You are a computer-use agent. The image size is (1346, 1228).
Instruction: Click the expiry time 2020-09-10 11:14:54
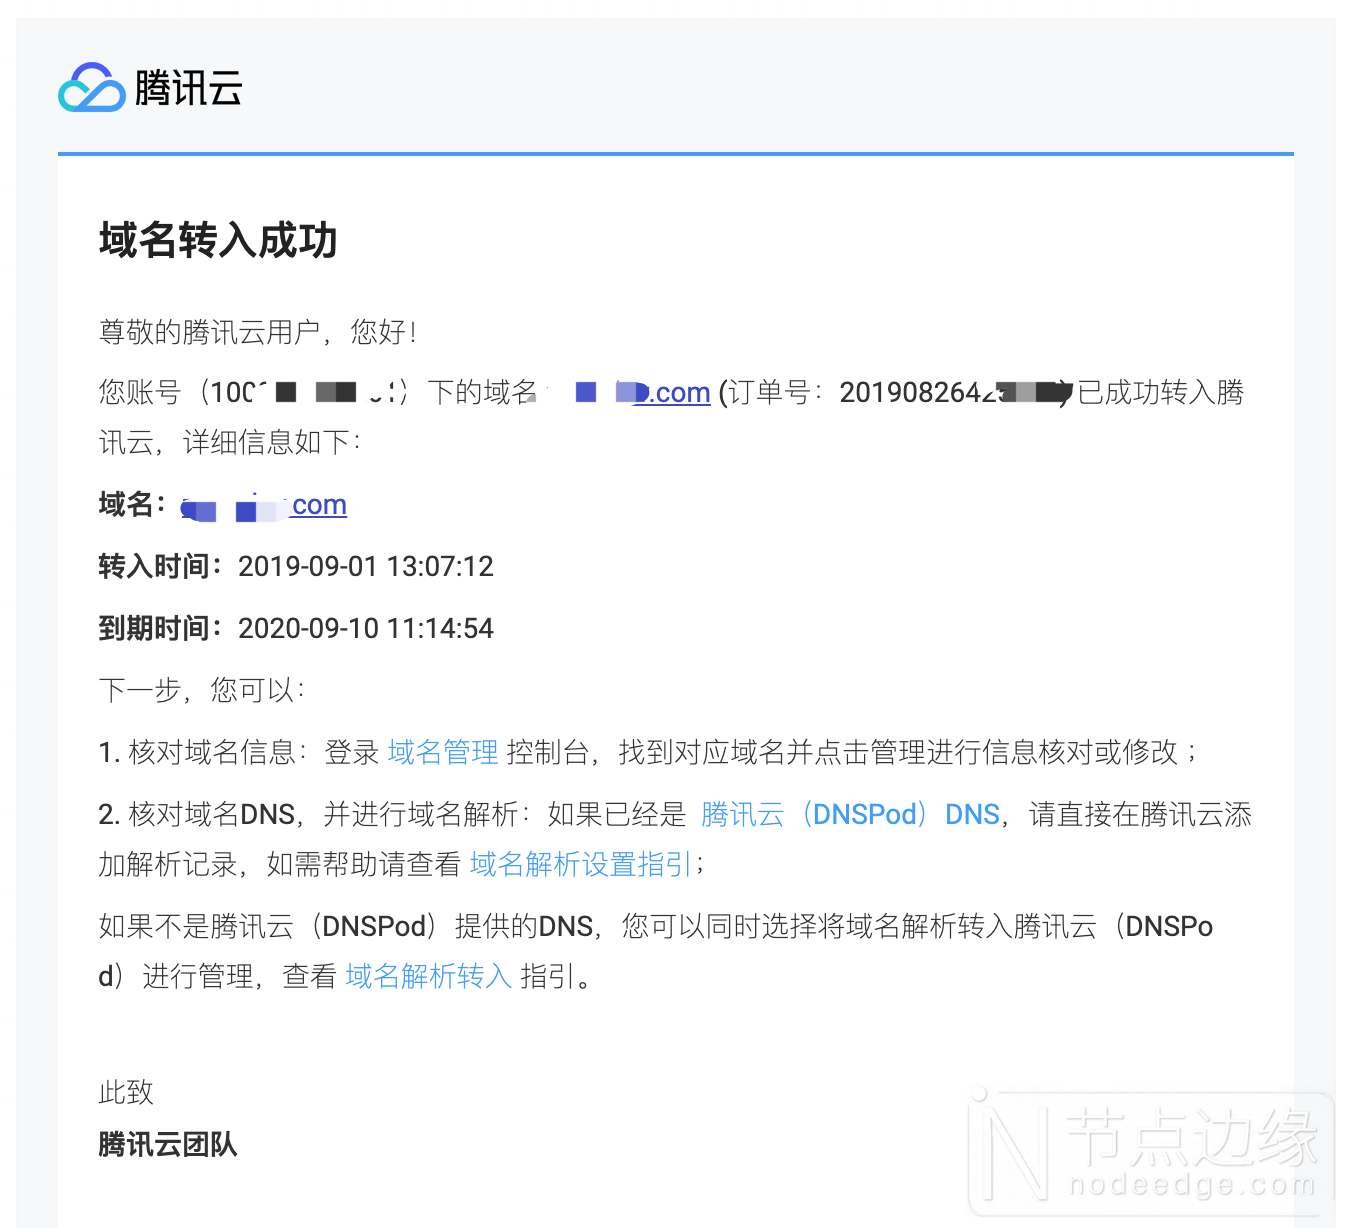tap(366, 629)
